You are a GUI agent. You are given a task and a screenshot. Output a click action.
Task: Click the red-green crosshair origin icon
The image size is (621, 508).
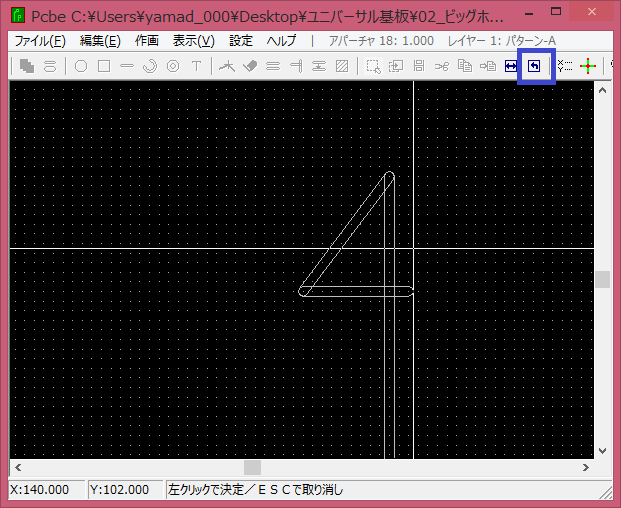[x=588, y=66]
